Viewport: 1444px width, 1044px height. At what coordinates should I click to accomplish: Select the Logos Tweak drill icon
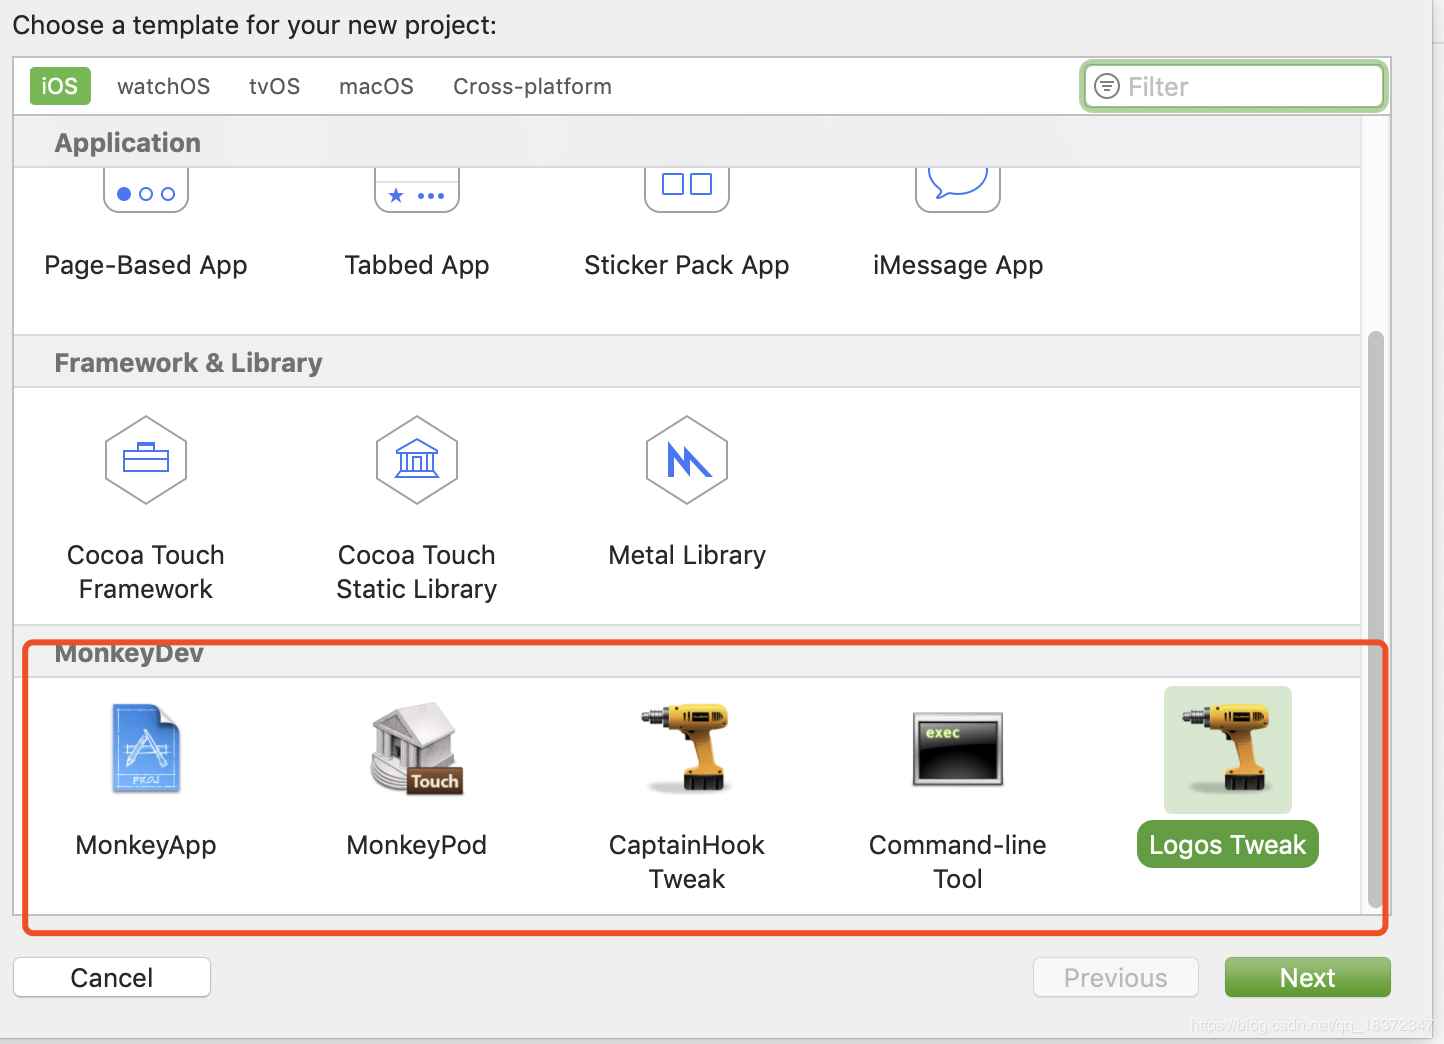[1228, 749]
